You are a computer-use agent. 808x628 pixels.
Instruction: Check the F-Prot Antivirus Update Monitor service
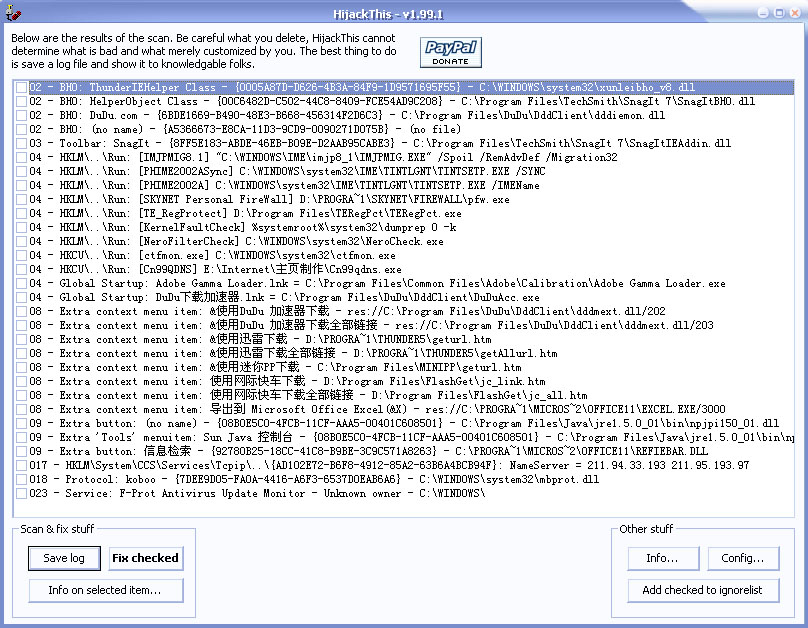(21, 494)
